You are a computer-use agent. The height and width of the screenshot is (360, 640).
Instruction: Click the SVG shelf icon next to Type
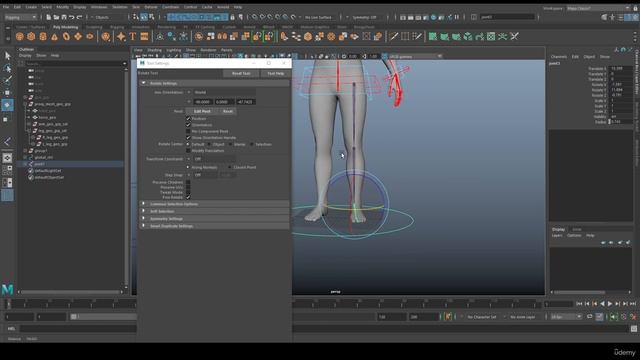pos(144,37)
